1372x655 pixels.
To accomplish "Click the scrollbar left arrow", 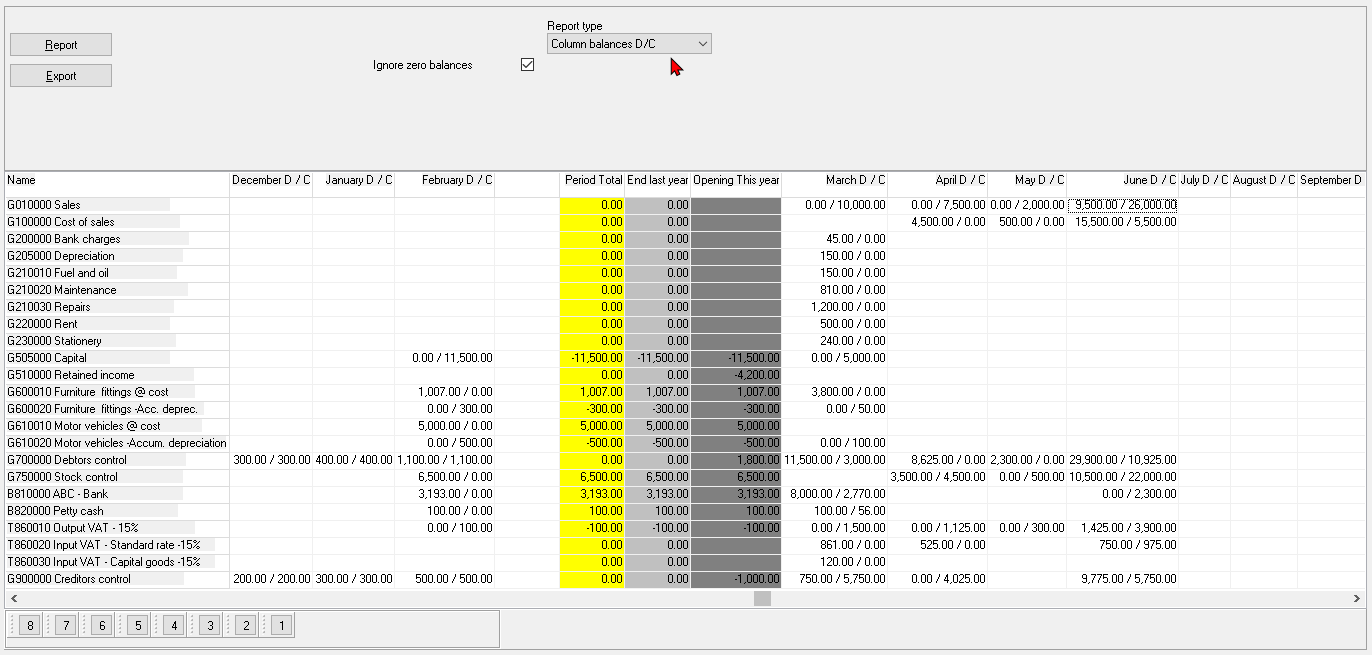I will tap(13, 598).
